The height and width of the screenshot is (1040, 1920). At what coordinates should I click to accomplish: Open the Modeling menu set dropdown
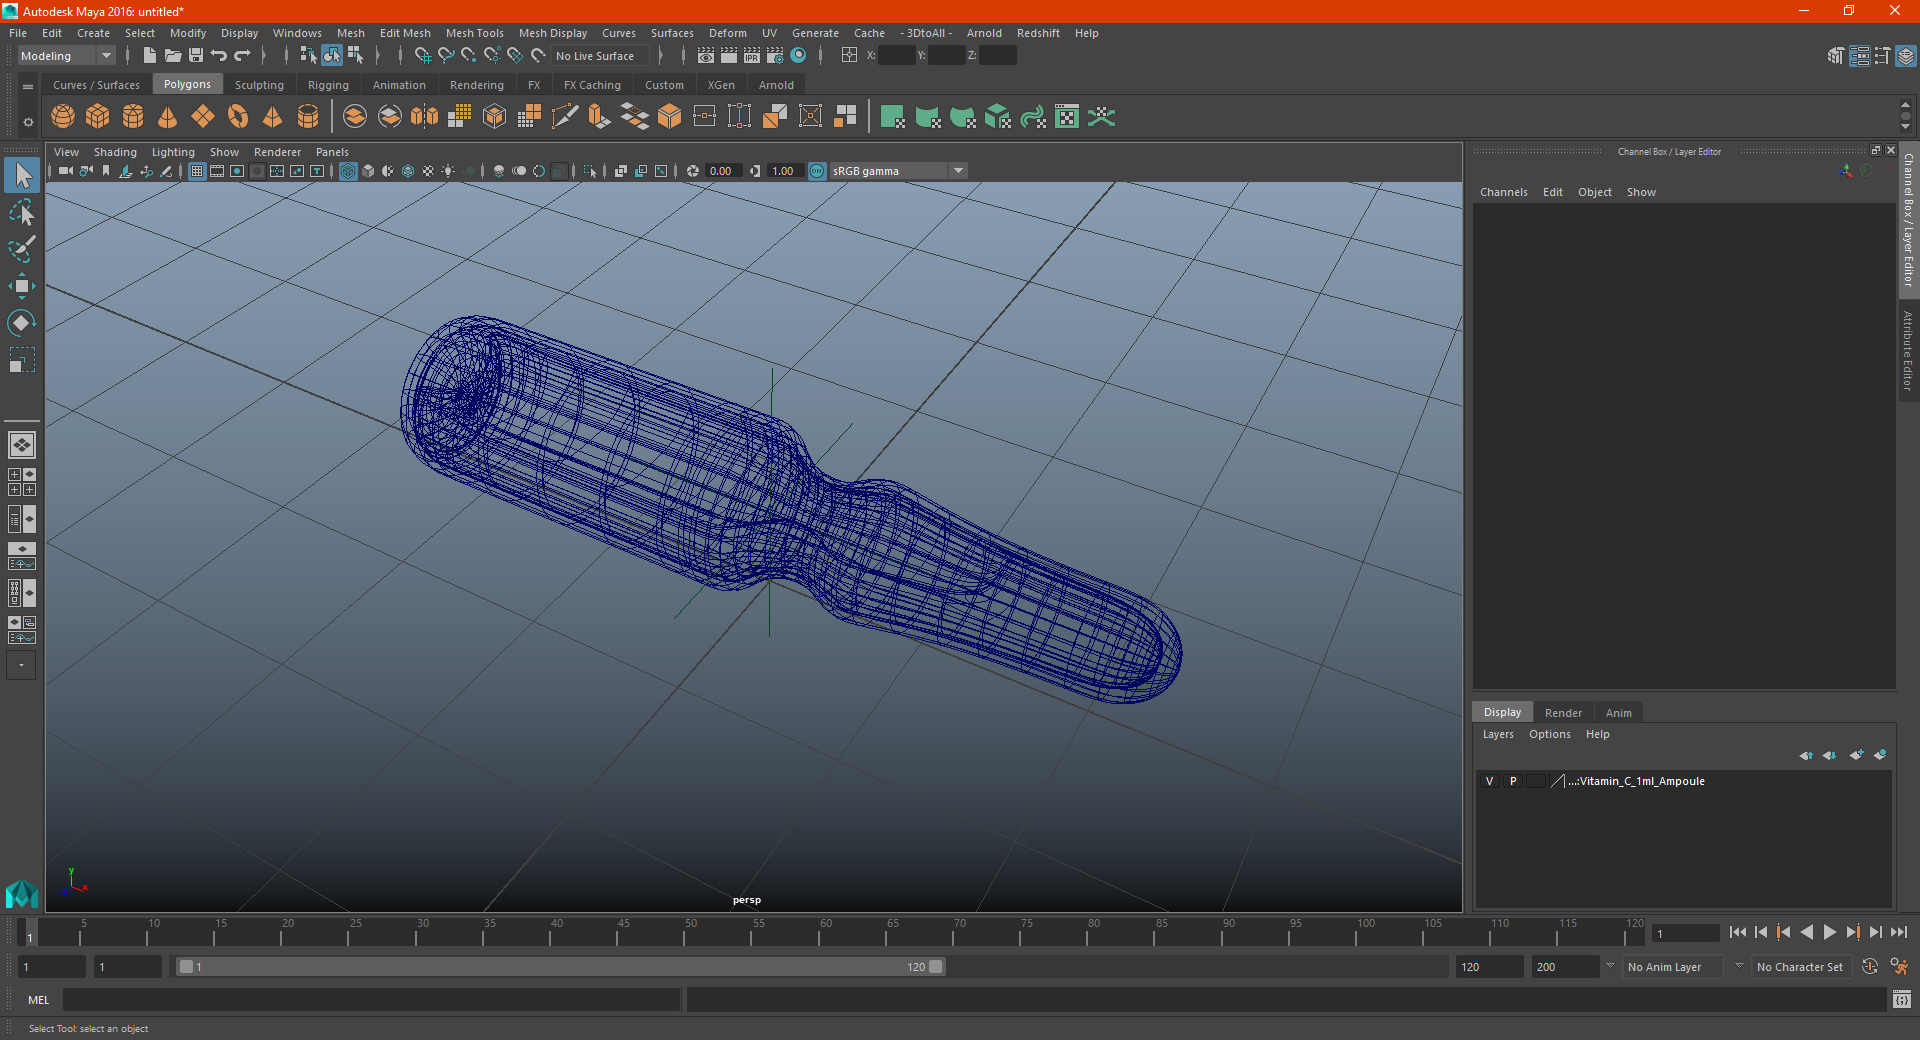(x=67, y=56)
